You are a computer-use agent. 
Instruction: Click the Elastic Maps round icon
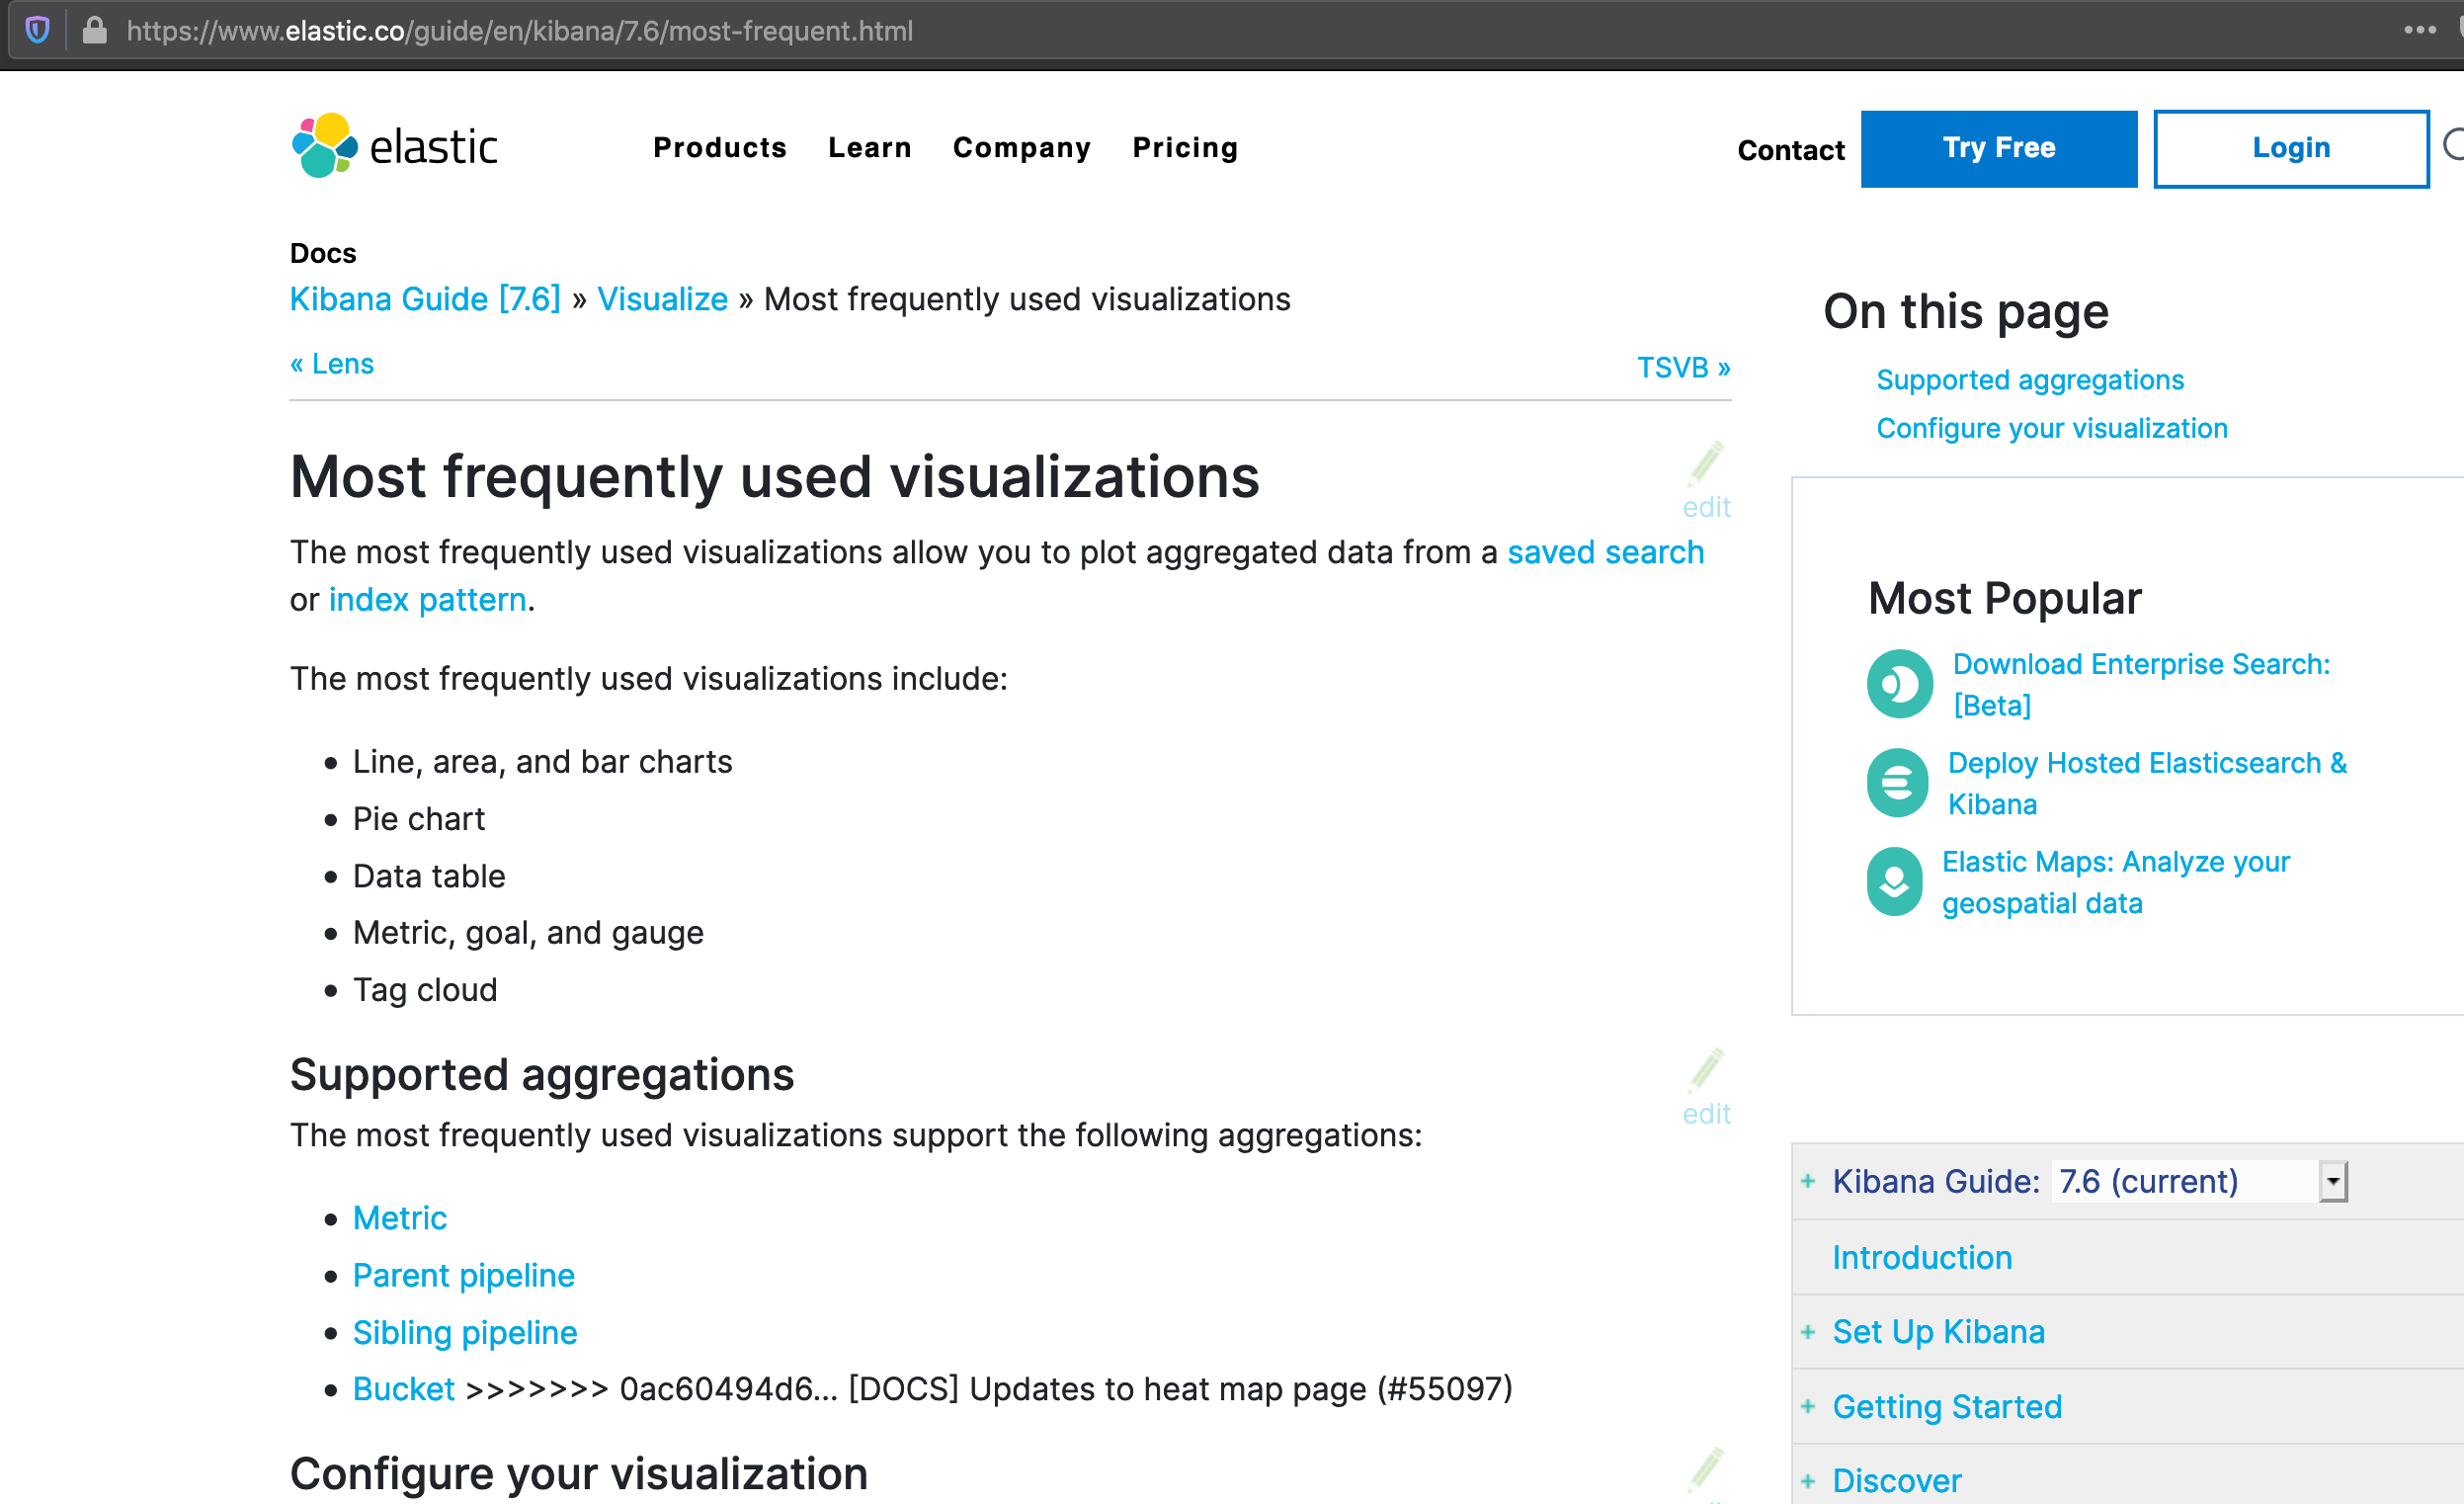point(1894,882)
